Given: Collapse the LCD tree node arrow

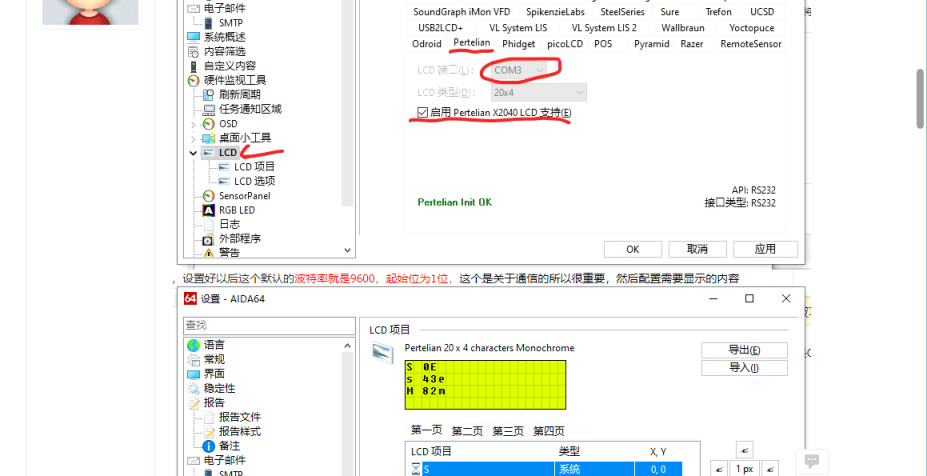Looking at the screenshot, I should pyautogui.click(x=193, y=153).
